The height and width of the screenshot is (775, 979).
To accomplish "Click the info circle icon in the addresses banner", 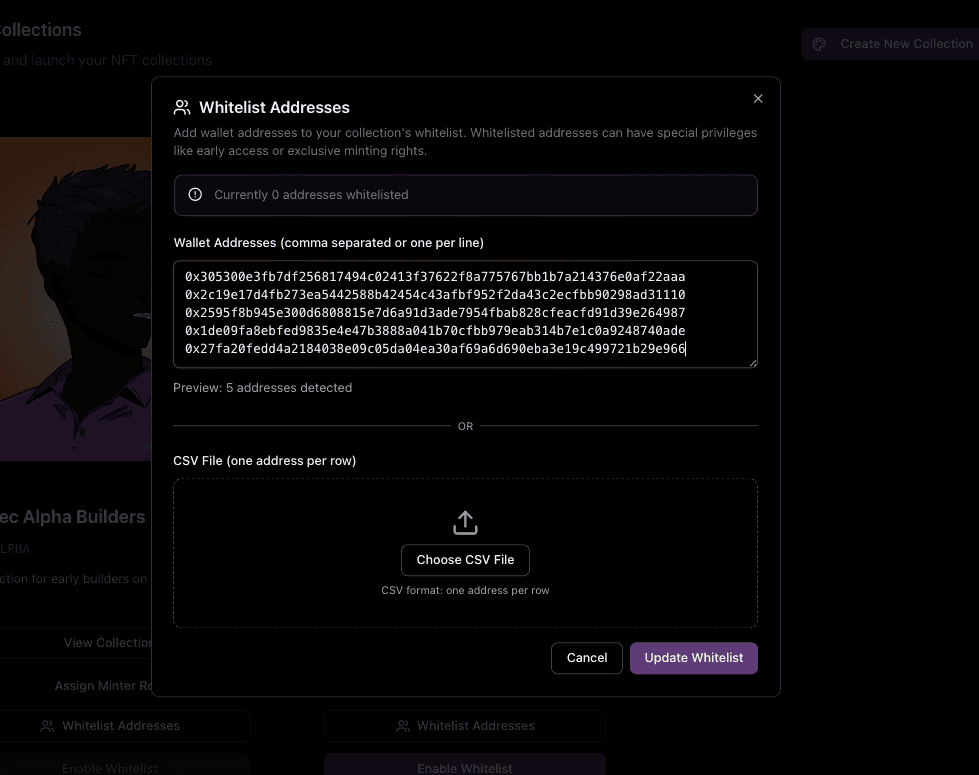I will (x=195, y=195).
